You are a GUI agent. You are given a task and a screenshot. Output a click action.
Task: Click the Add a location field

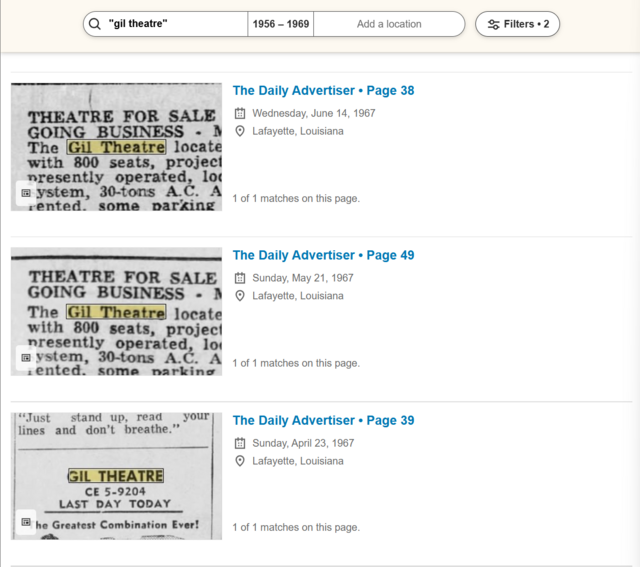389,24
